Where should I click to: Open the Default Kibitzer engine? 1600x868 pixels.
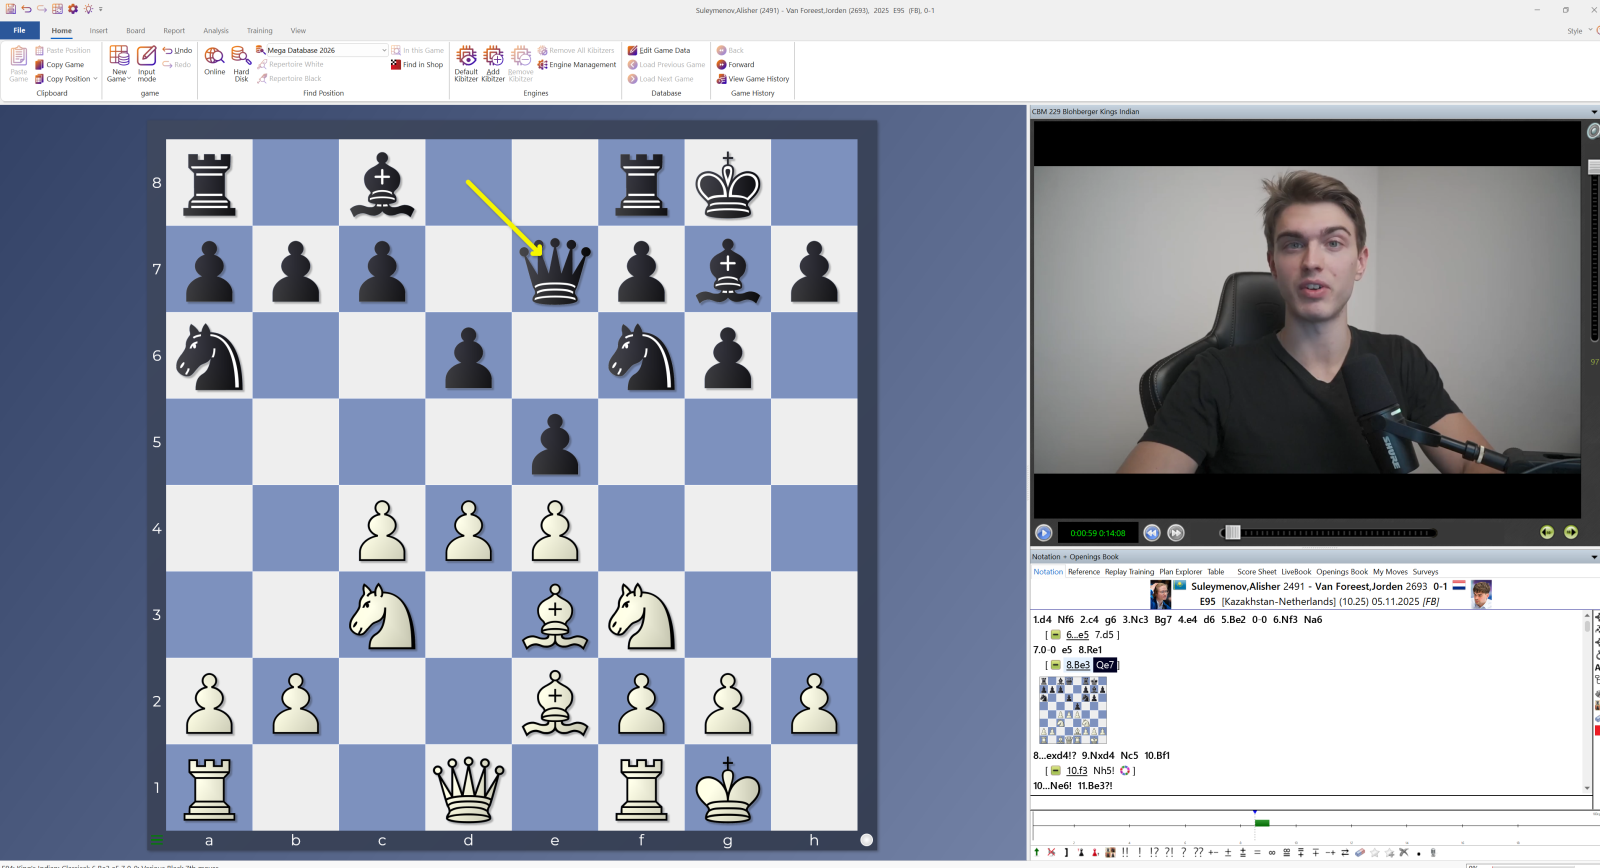[466, 60]
